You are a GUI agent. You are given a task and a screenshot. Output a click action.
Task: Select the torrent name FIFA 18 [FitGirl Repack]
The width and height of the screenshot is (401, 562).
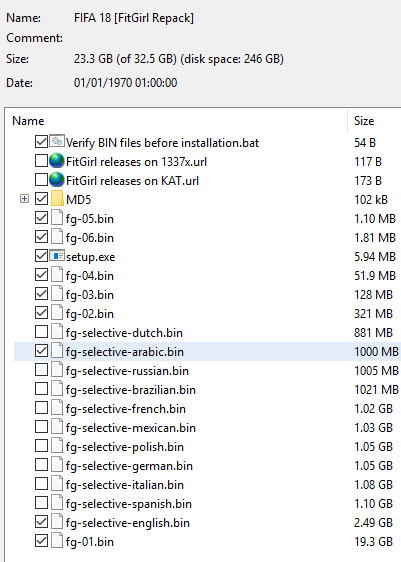point(134,18)
